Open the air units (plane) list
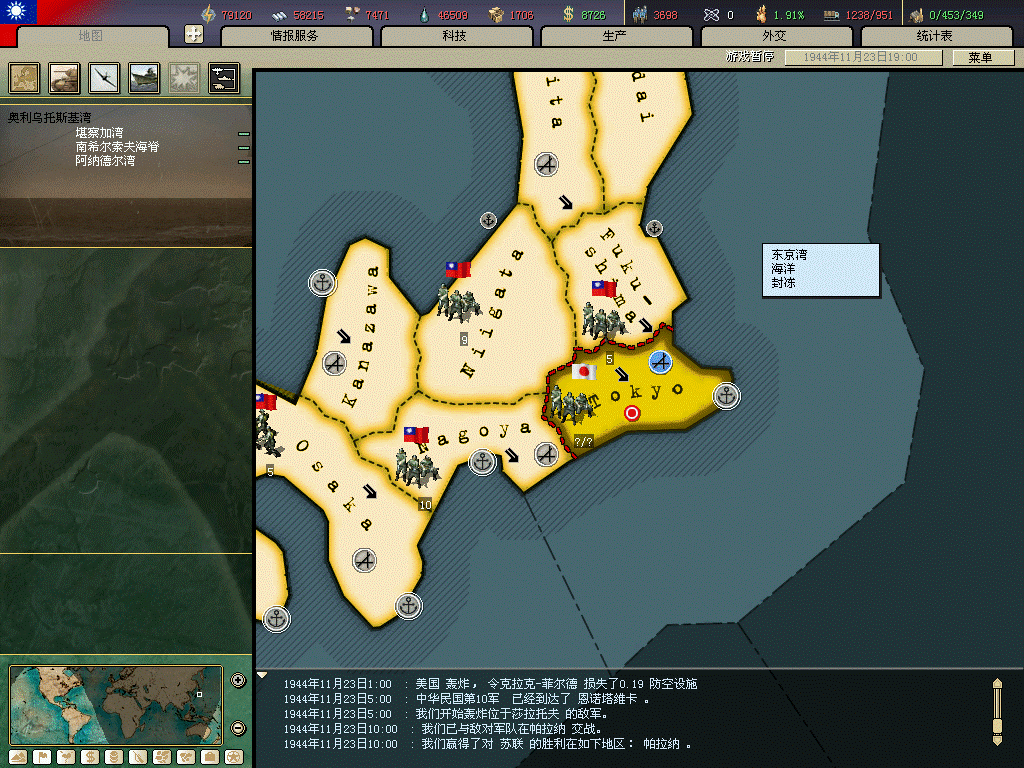 [104, 78]
